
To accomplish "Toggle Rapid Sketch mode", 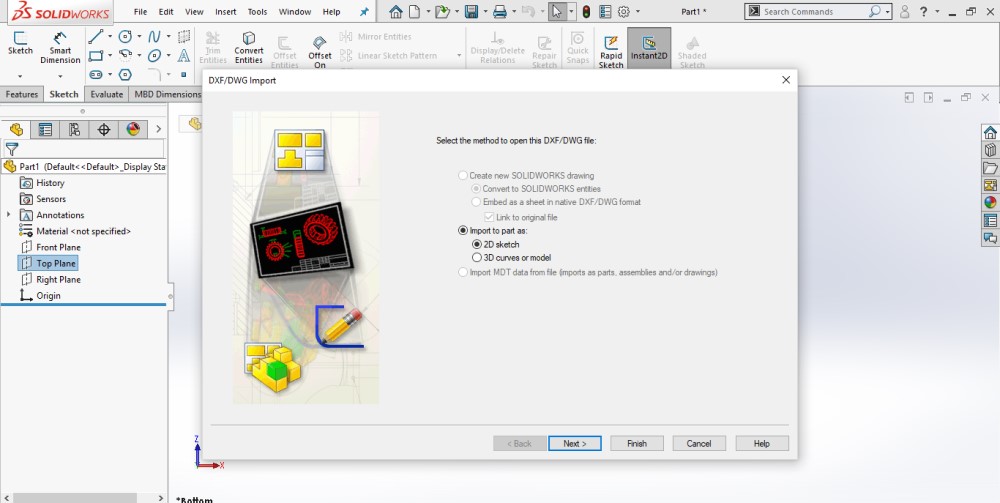I will click(611, 50).
